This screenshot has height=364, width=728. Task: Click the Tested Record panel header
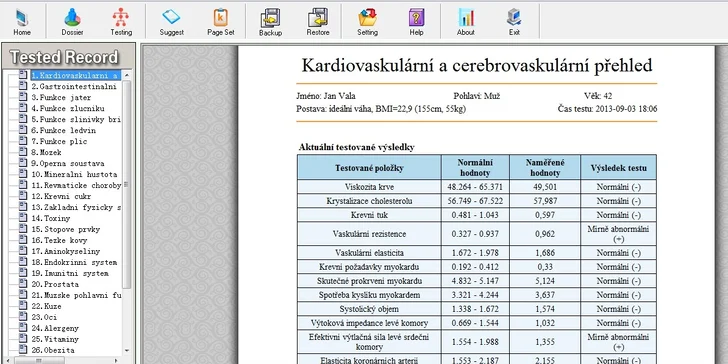68,57
